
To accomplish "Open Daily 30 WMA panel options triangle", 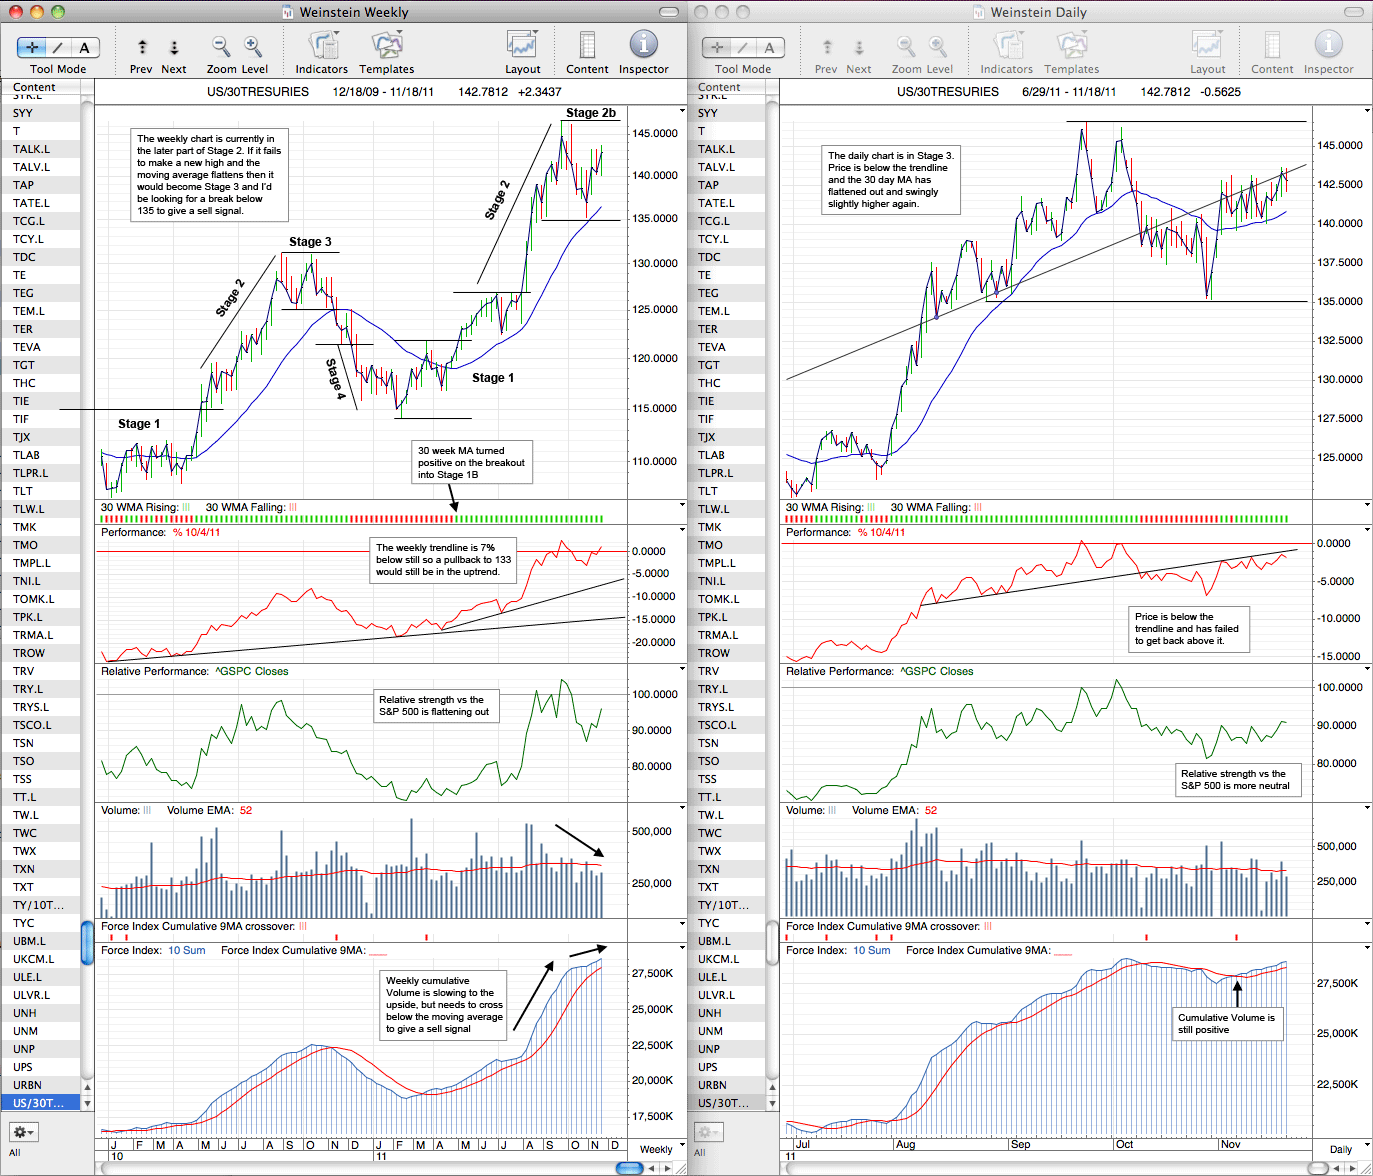I will coord(1367,506).
